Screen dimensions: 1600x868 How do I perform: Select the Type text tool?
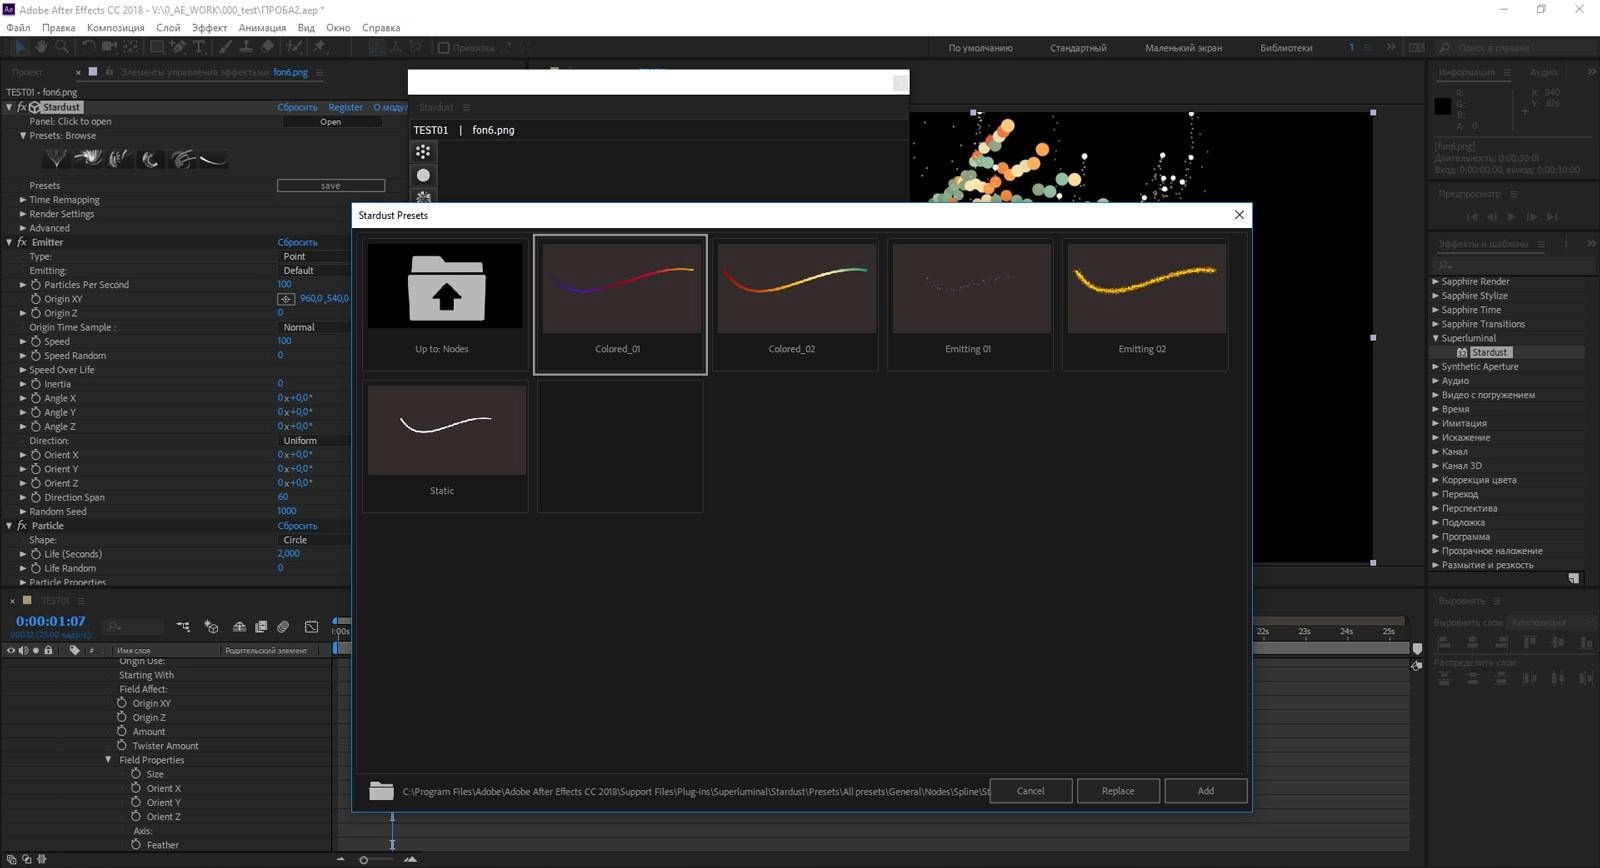click(199, 47)
